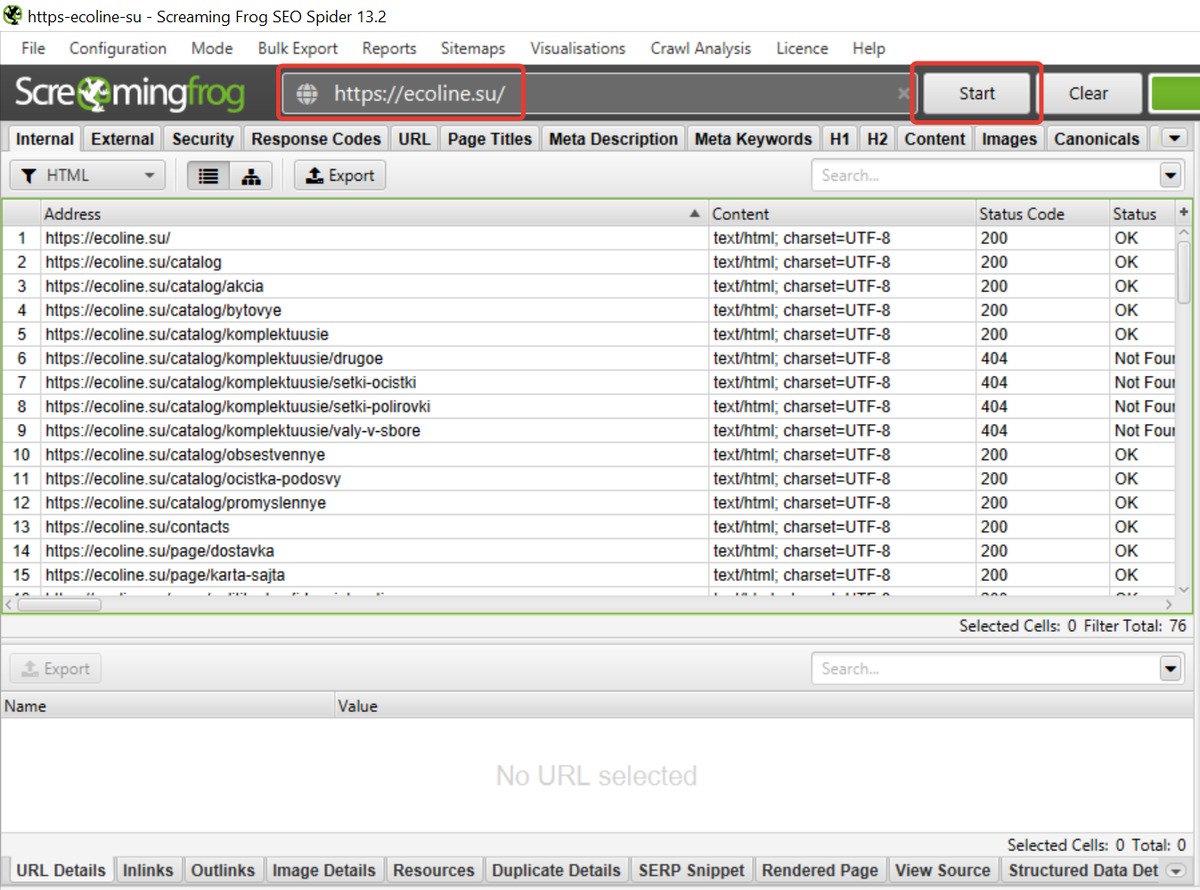1200x890 pixels.
Task: Click the HTML filter funnel icon
Action: 30,175
